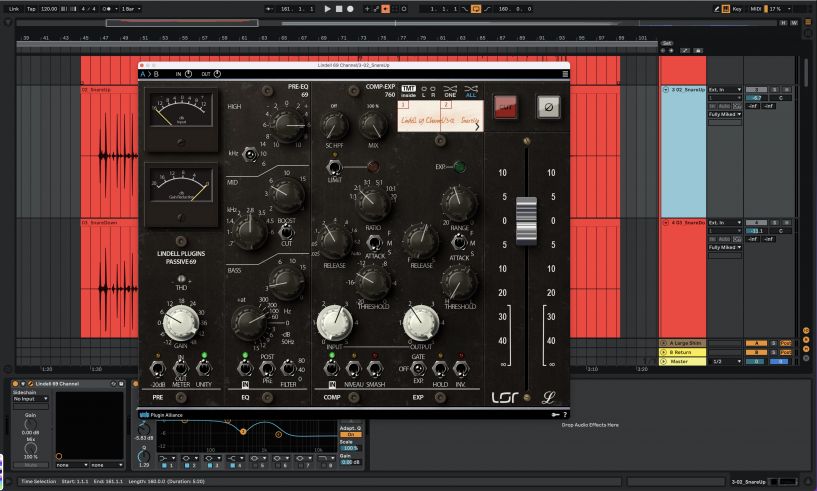Disable EQ Eight band 2 checkbox
Screen dimensions: 817x491
pyautogui.click(x=187, y=465)
